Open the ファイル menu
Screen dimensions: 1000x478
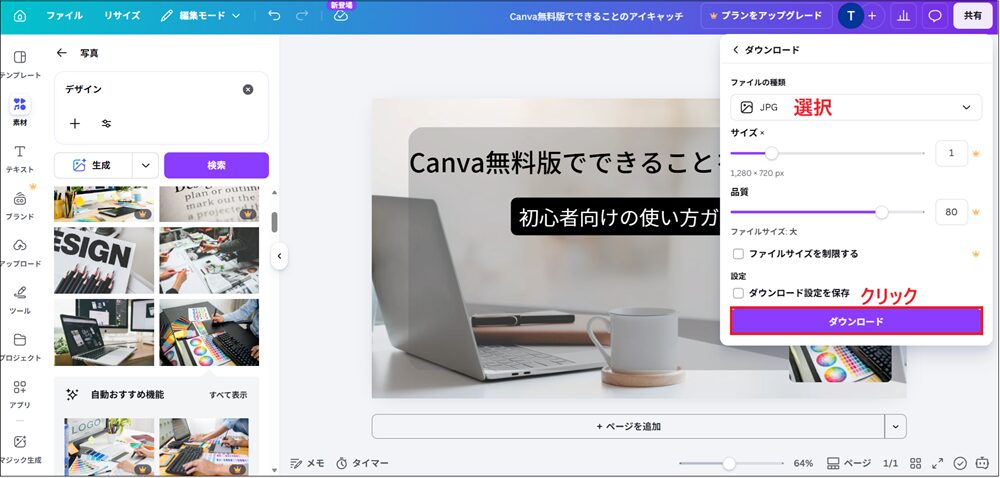(64, 16)
